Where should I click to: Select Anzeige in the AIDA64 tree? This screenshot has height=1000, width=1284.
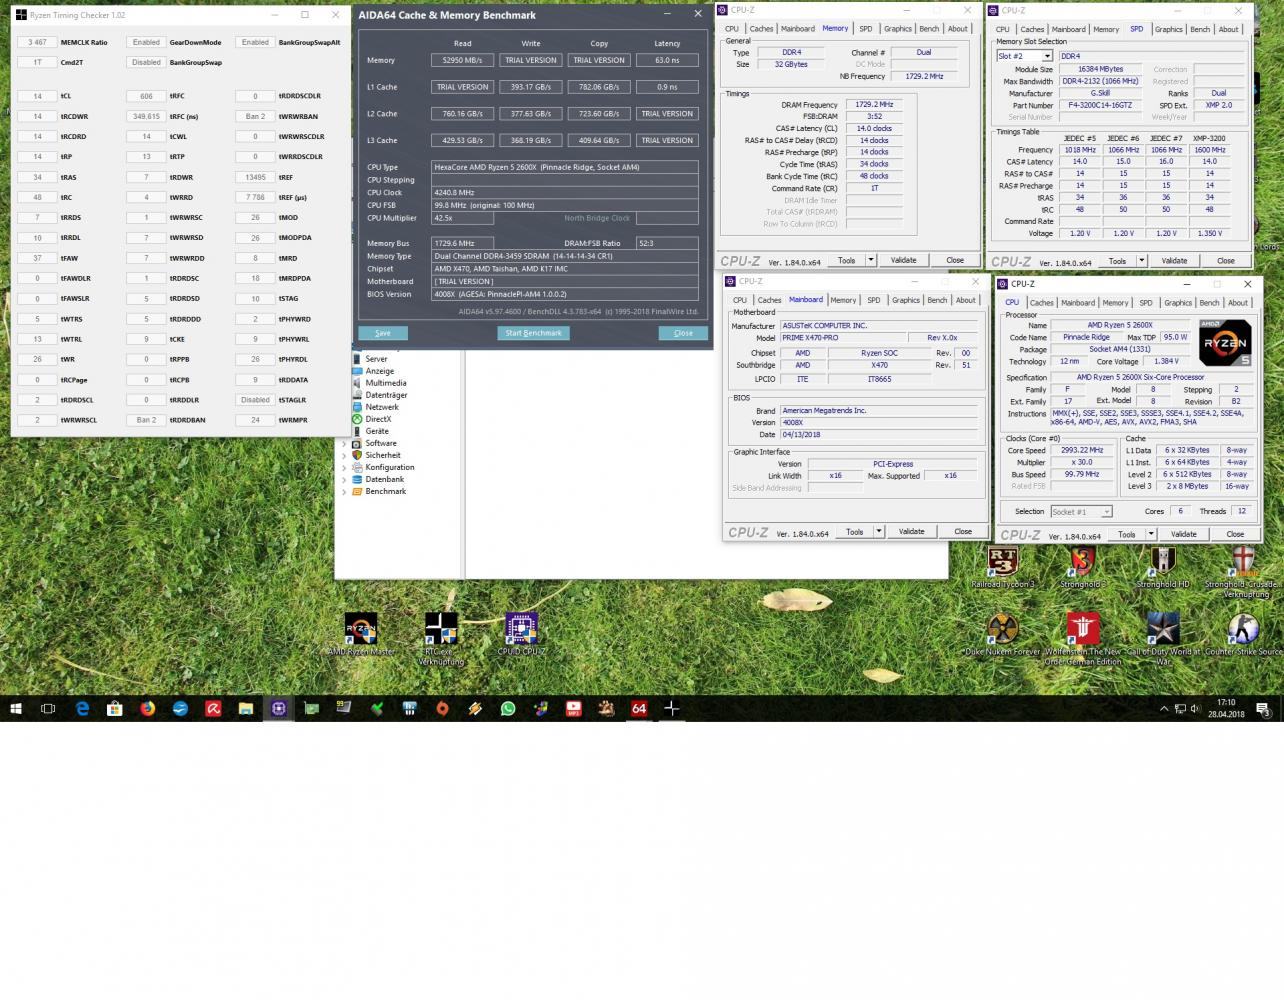[379, 371]
